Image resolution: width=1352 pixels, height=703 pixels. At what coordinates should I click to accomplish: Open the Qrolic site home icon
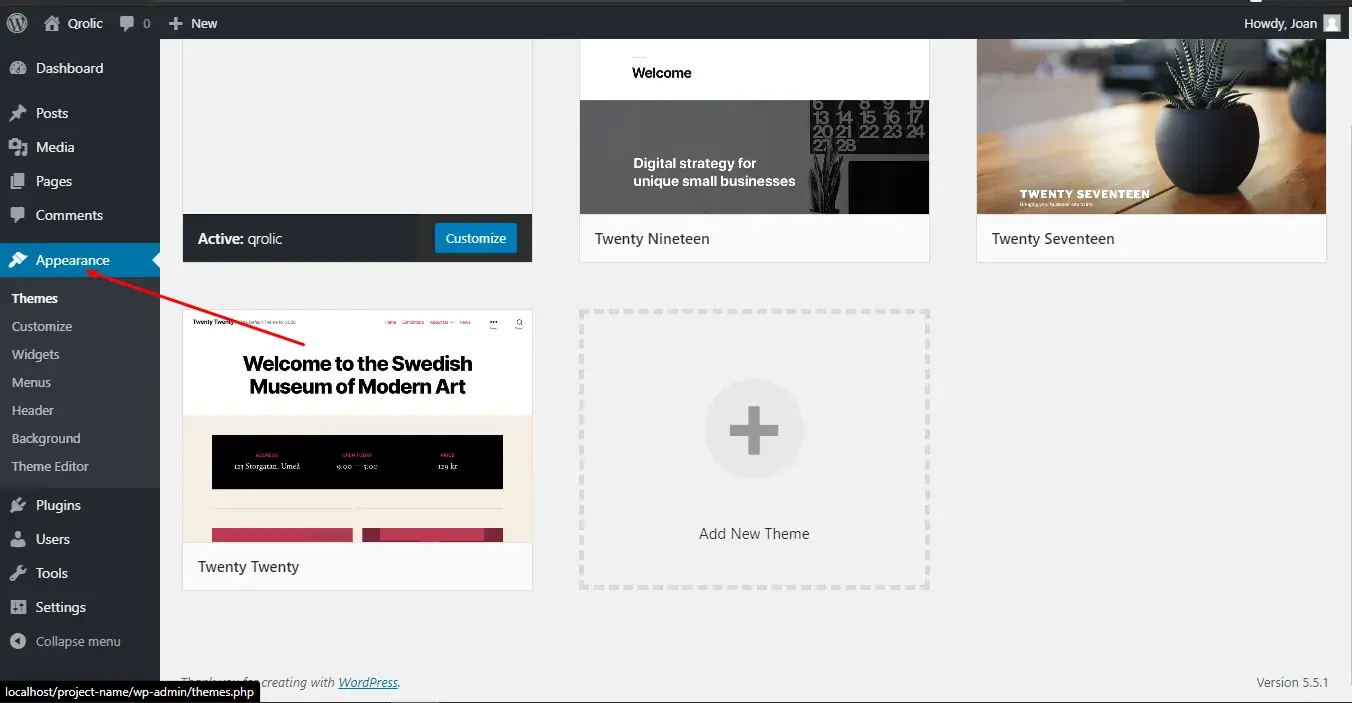coord(52,23)
